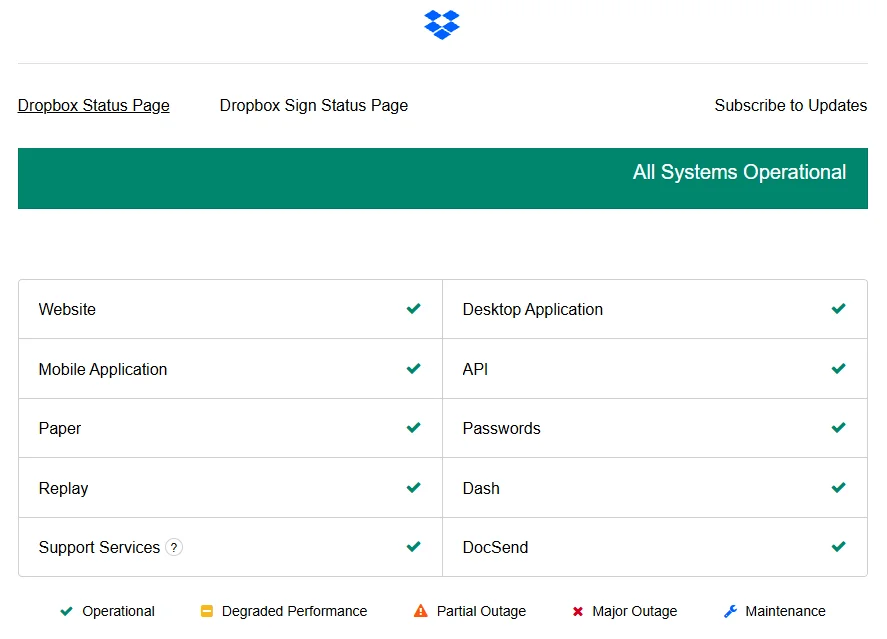Click the Desktop Application operational checkmark
Image resolution: width=887 pixels, height=639 pixels.
(838, 309)
